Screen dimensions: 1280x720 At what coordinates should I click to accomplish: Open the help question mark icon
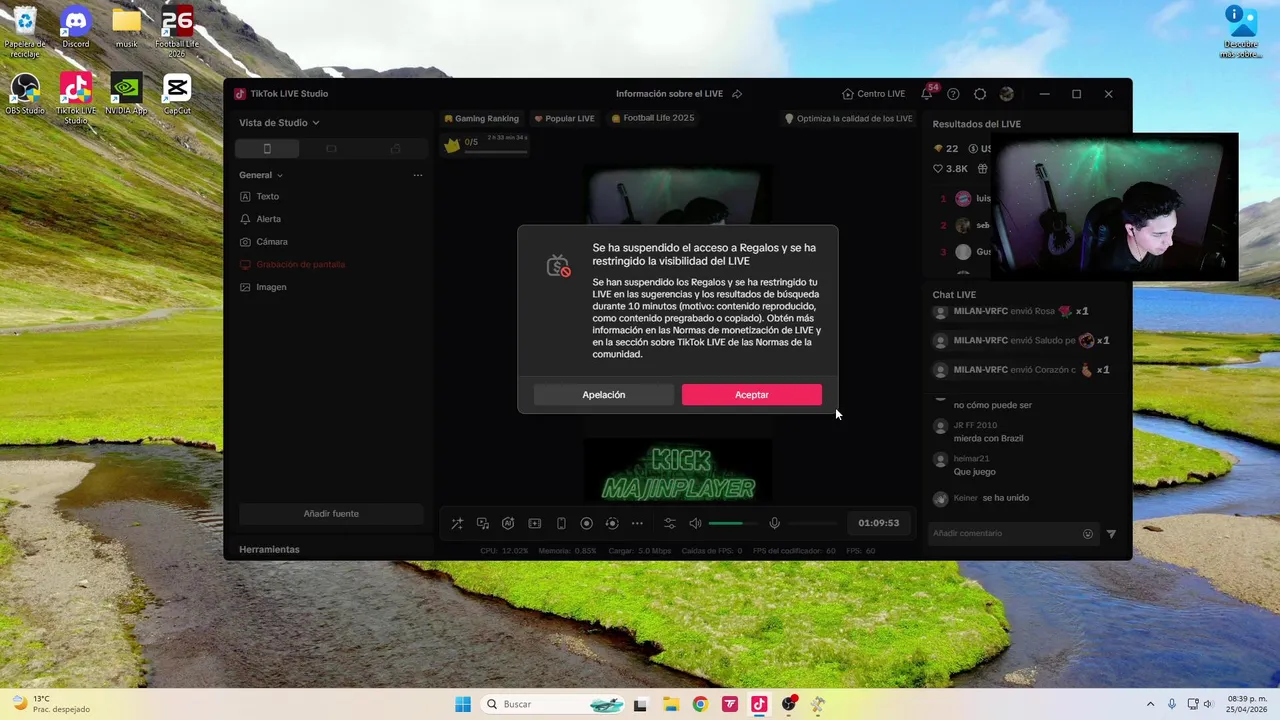[x=953, y=94]
